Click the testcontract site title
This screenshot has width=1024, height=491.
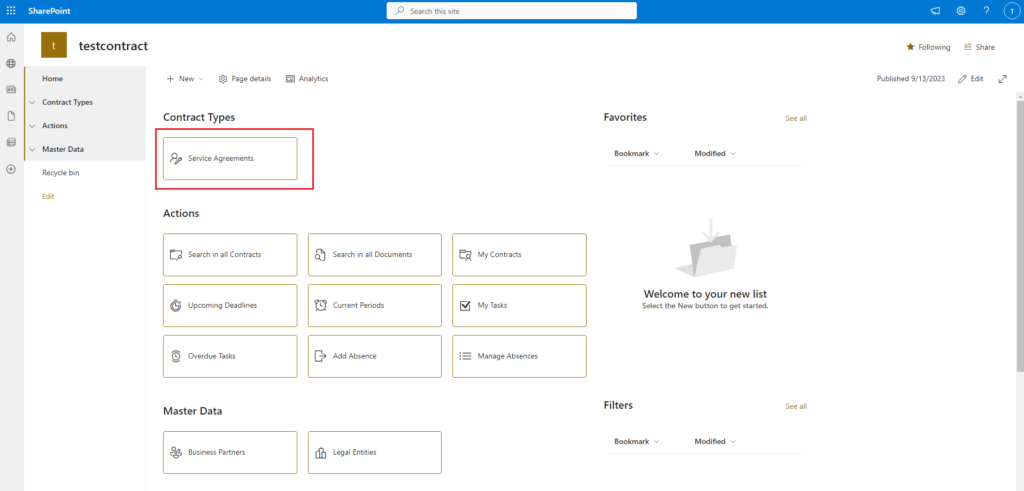[114, 46]
